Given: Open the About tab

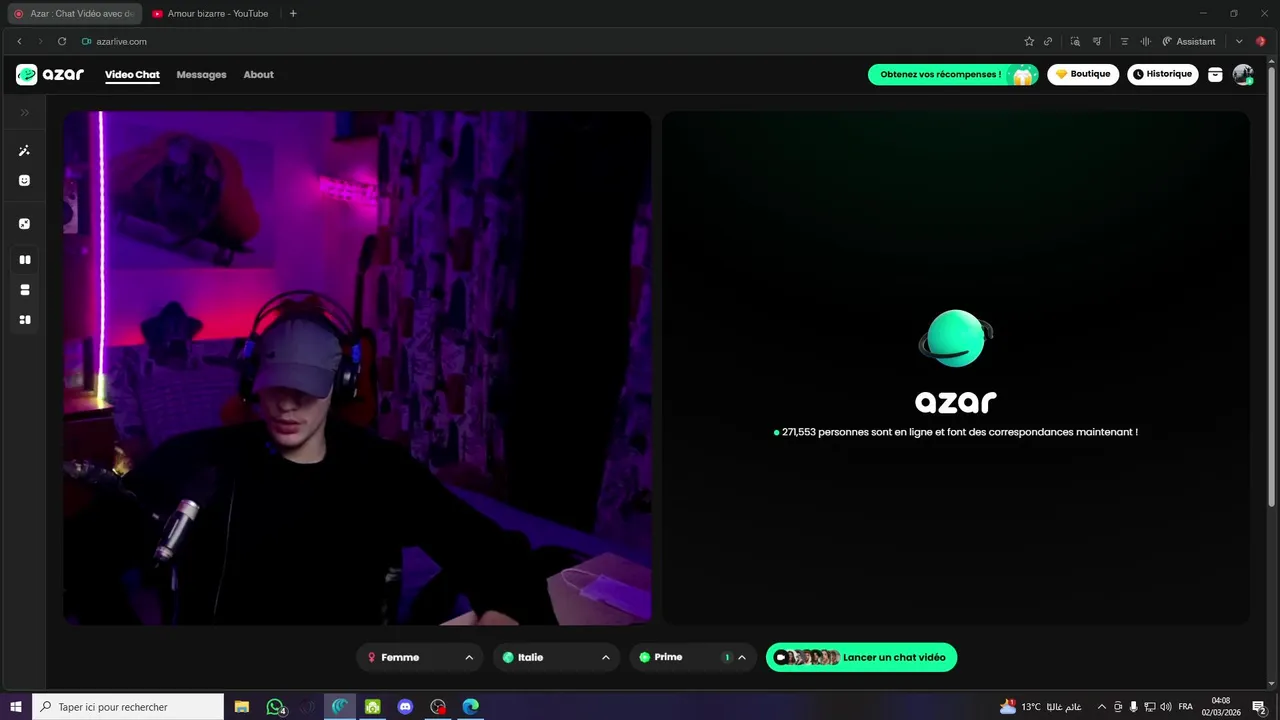Looking at the screenshot, I should pyautogui.click(x=258, y=74).
